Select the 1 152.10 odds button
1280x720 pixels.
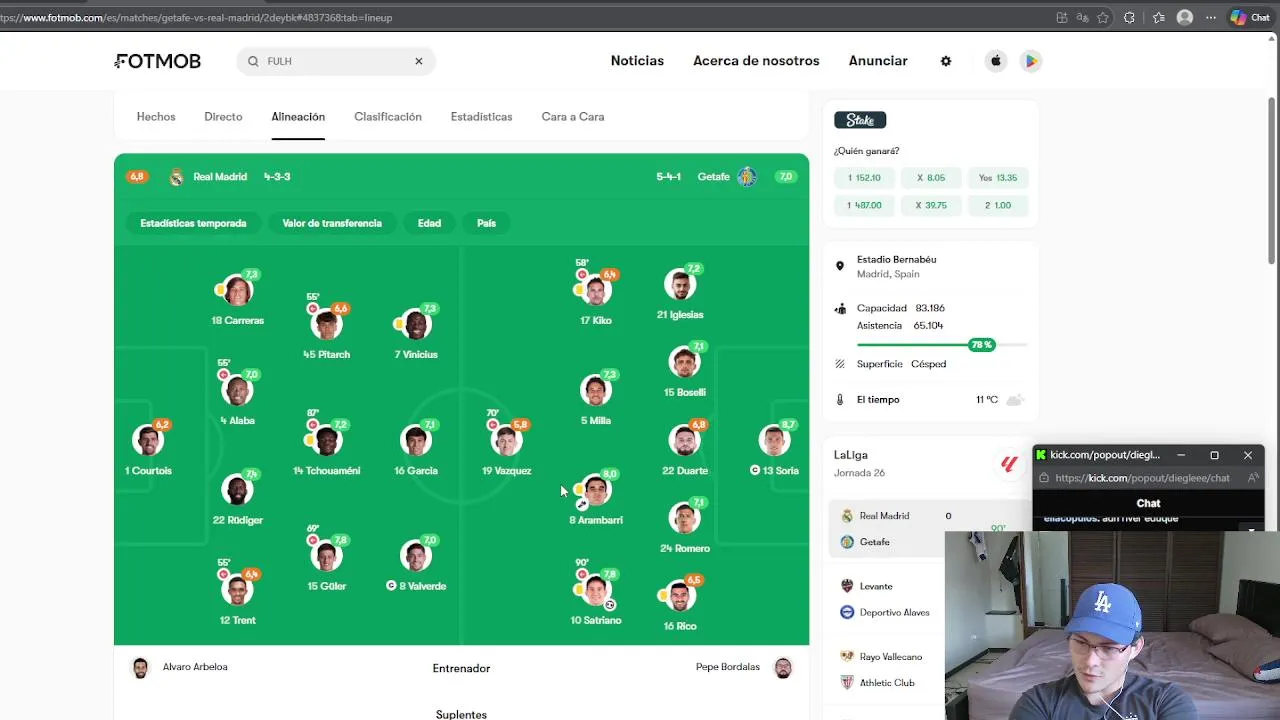click(x=864, y=178)
